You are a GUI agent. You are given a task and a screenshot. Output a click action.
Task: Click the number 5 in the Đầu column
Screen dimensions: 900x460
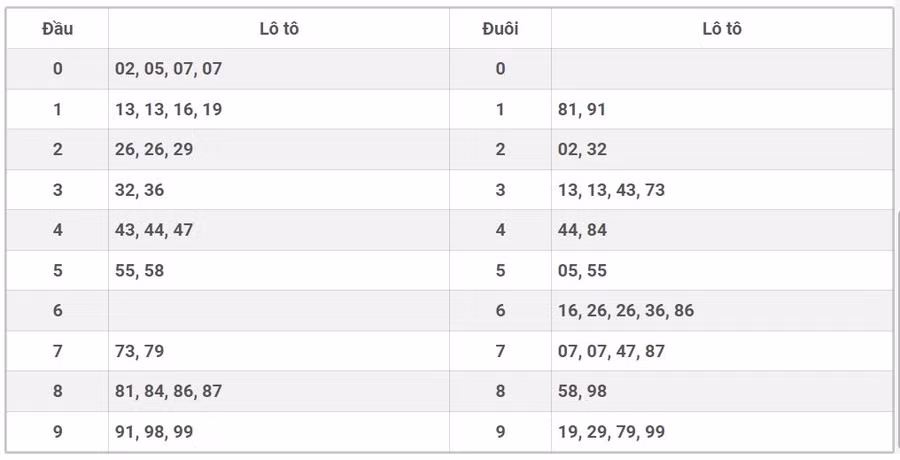[57, 271]
